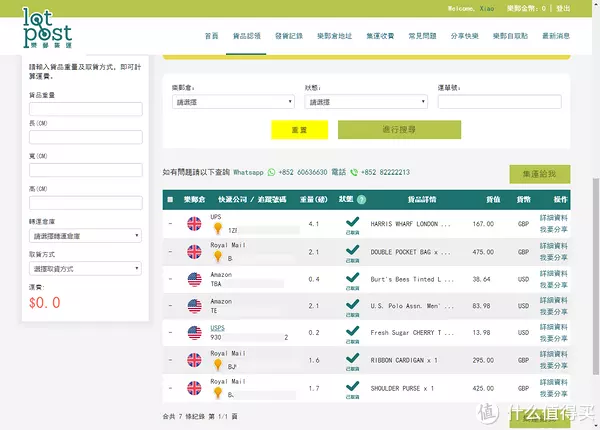Click the status checkmark in the Fresh Sugar CHERRY row
This screenshot has height=430, width=600.
(352, 331)
